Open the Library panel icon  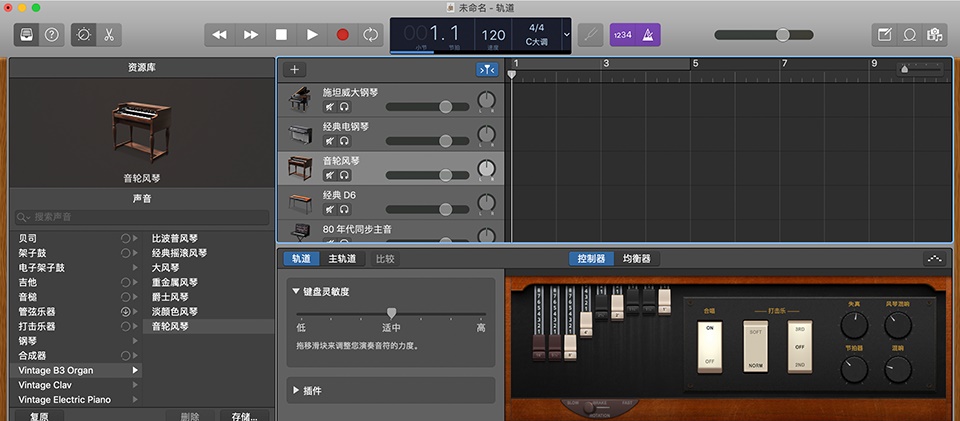27,34
